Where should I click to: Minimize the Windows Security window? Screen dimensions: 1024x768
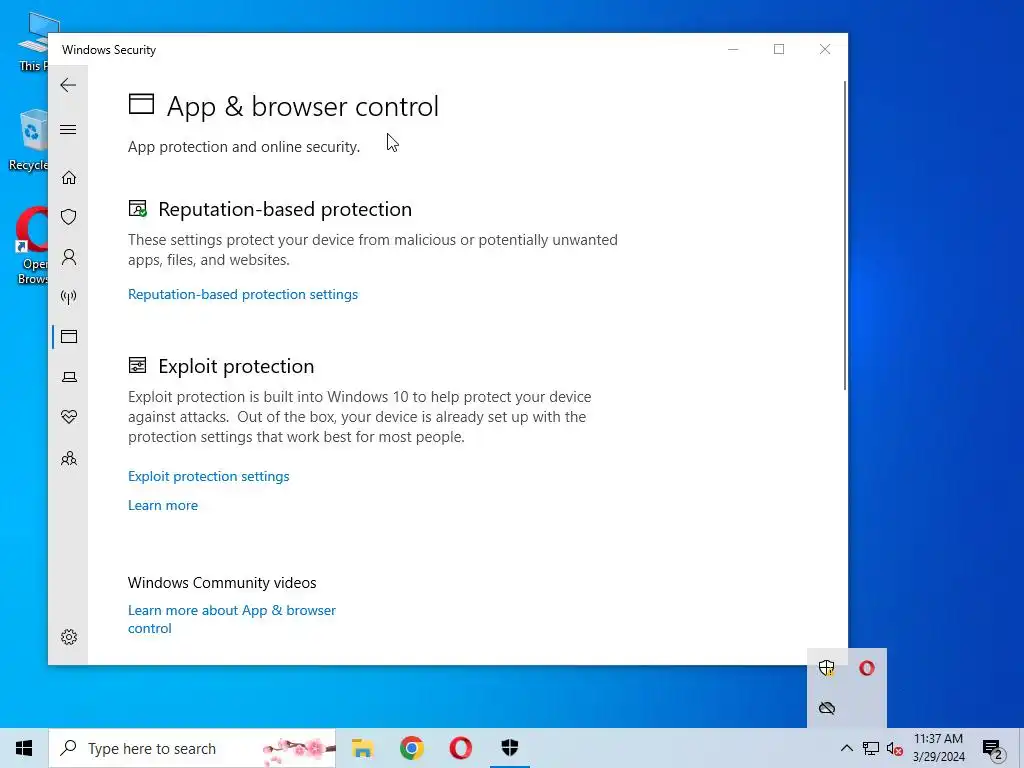[733, 50]
